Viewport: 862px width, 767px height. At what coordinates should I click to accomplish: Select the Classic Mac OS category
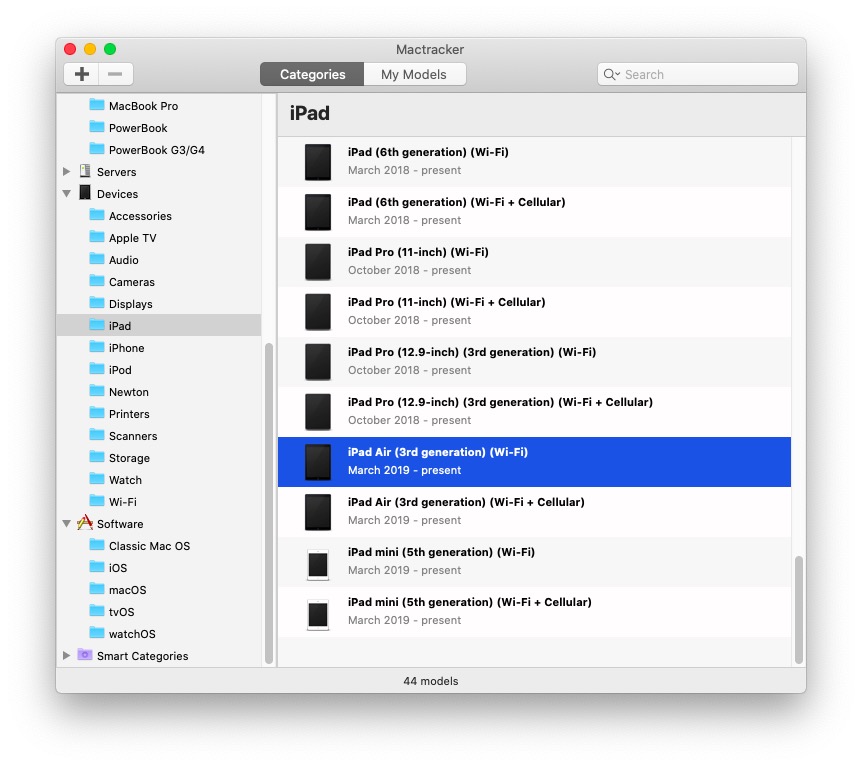point(158,545)
